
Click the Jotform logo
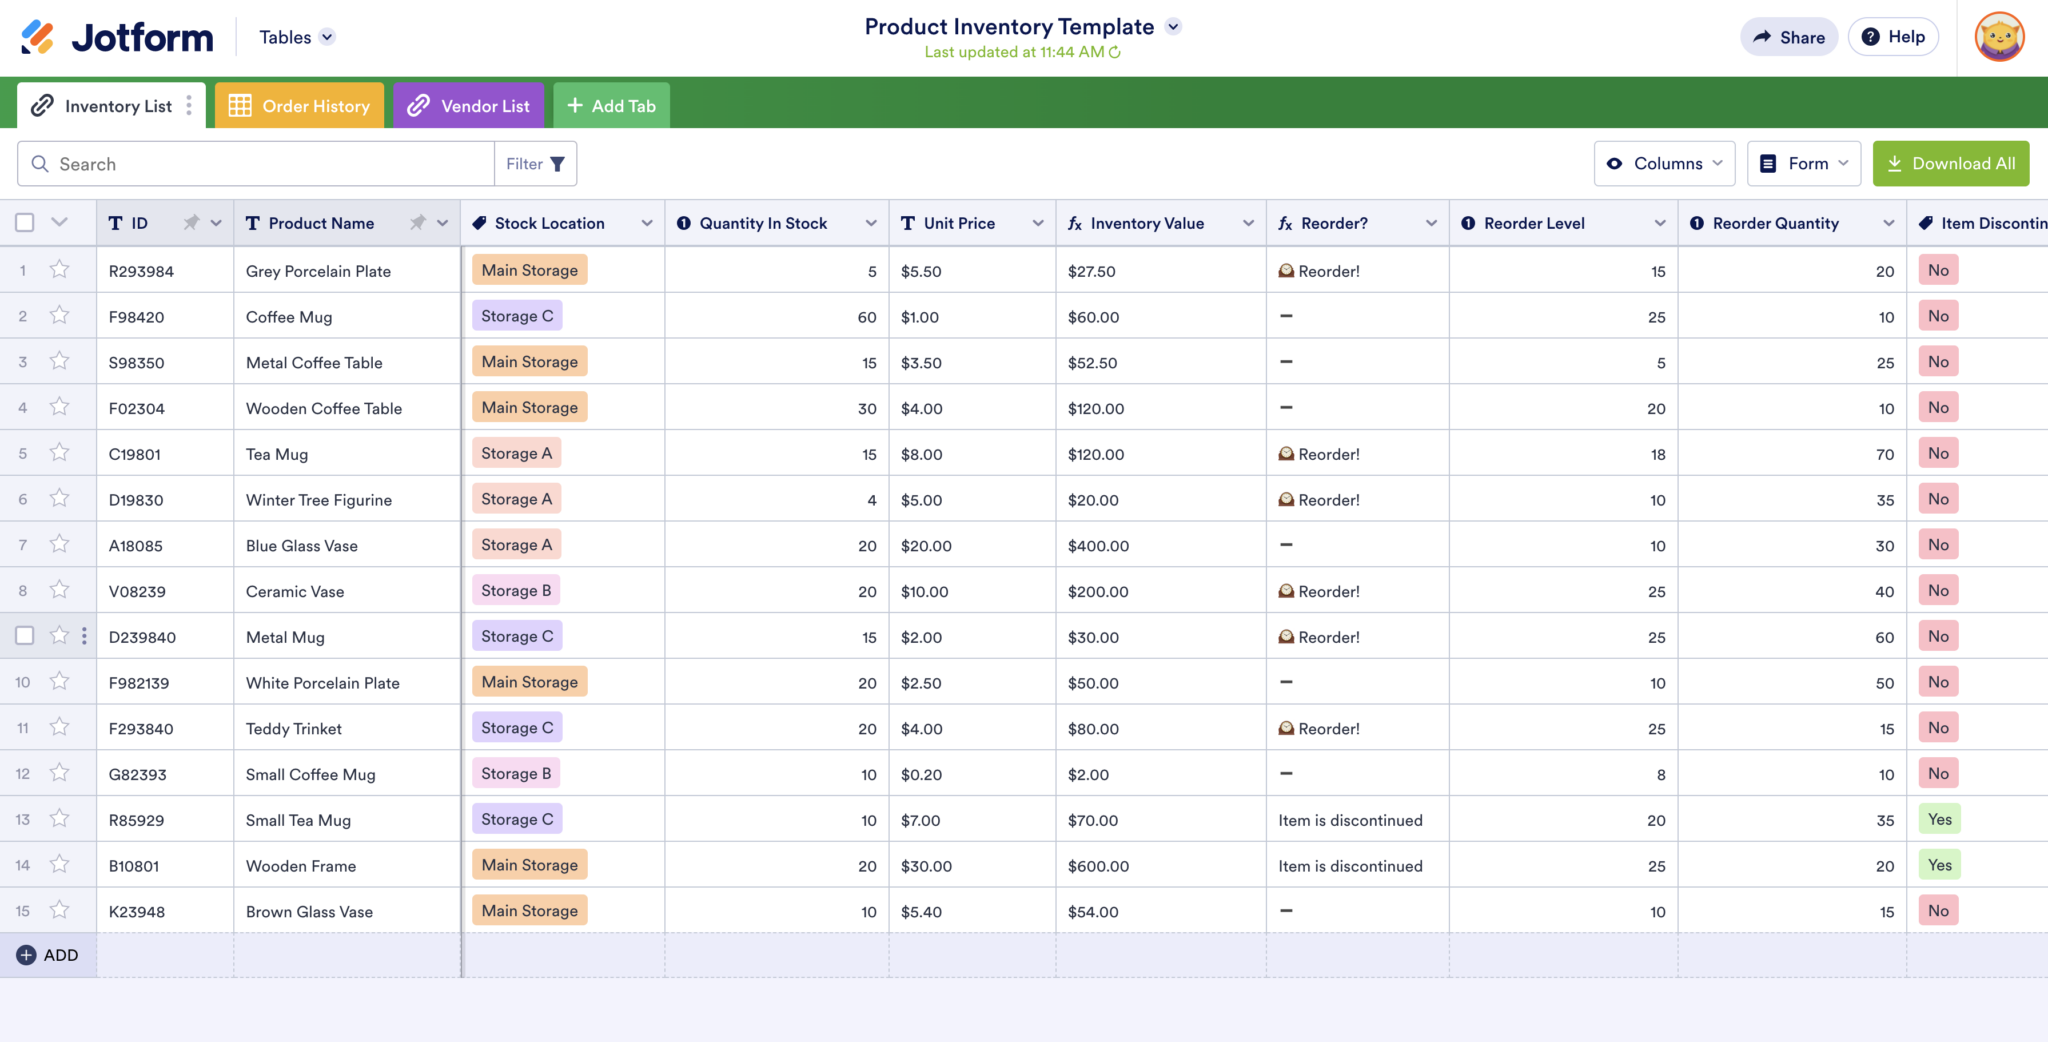pos(115,37)
